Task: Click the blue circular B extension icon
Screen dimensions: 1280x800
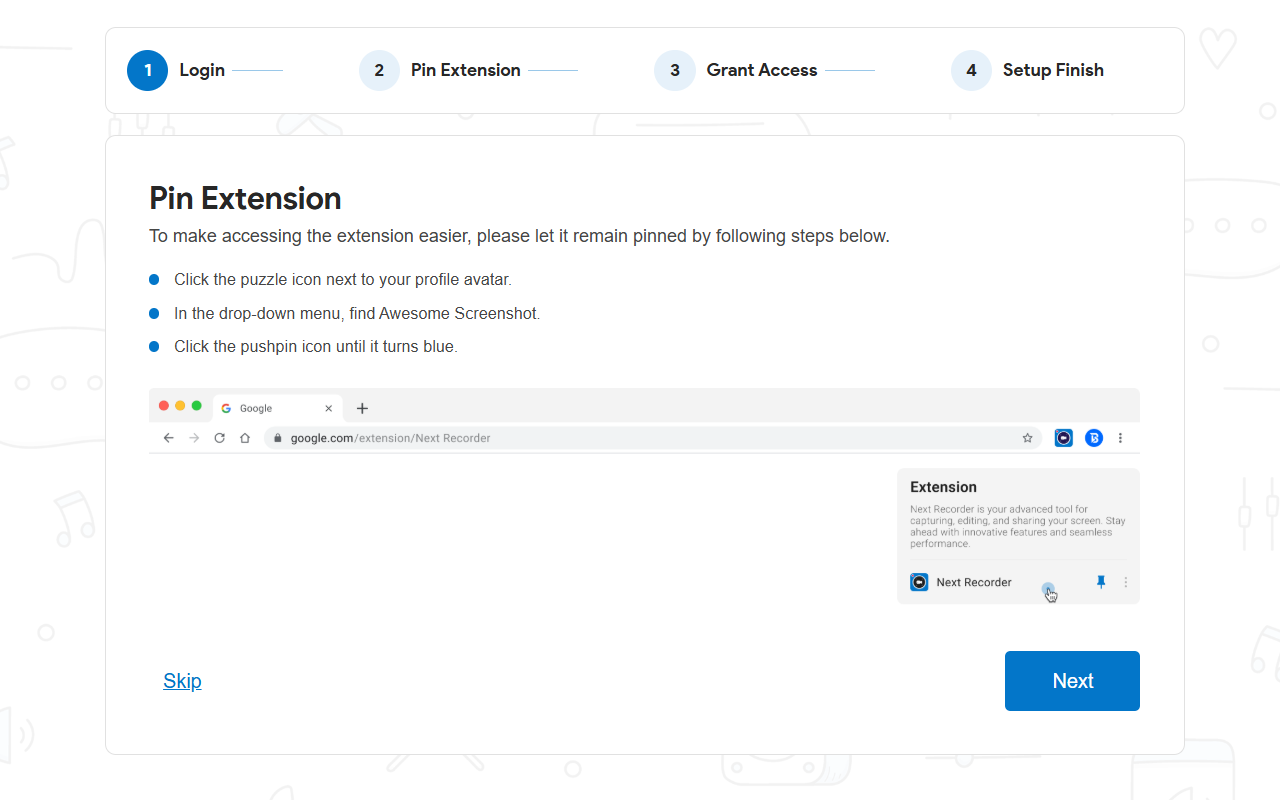Action: 1093,437
